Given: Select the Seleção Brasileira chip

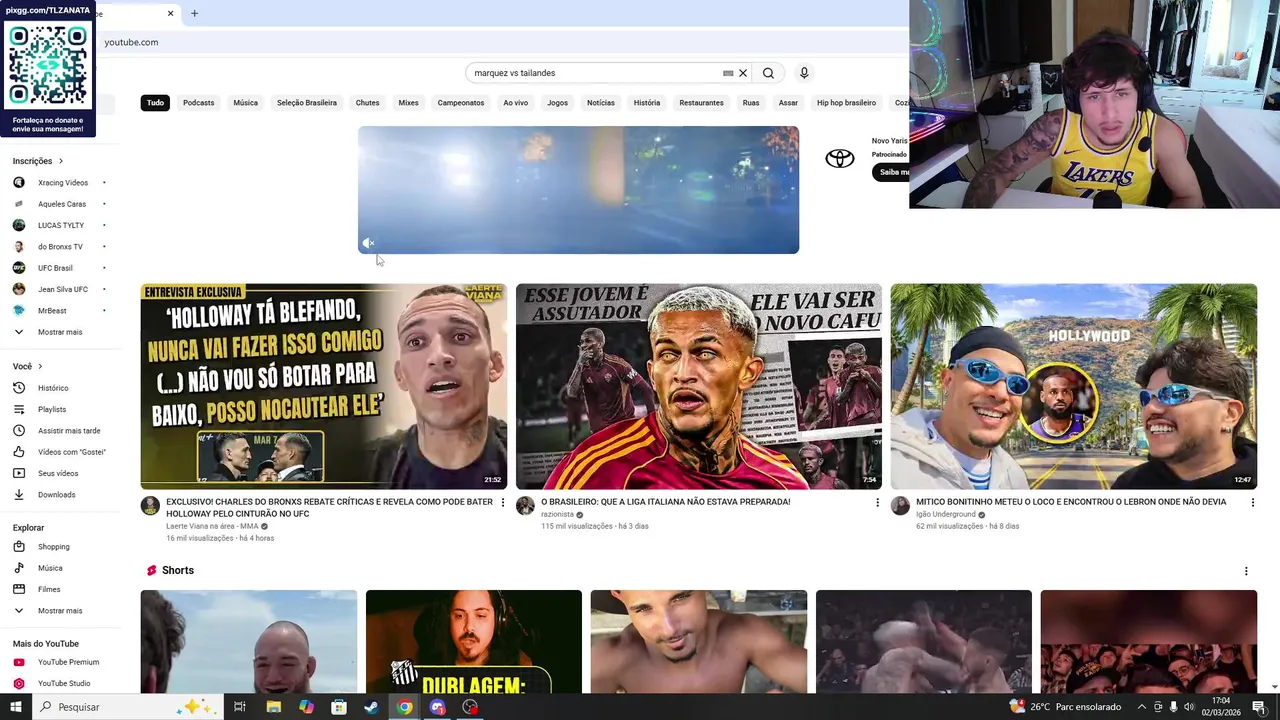Looking at the screenshot, I should tap(307, 103).
